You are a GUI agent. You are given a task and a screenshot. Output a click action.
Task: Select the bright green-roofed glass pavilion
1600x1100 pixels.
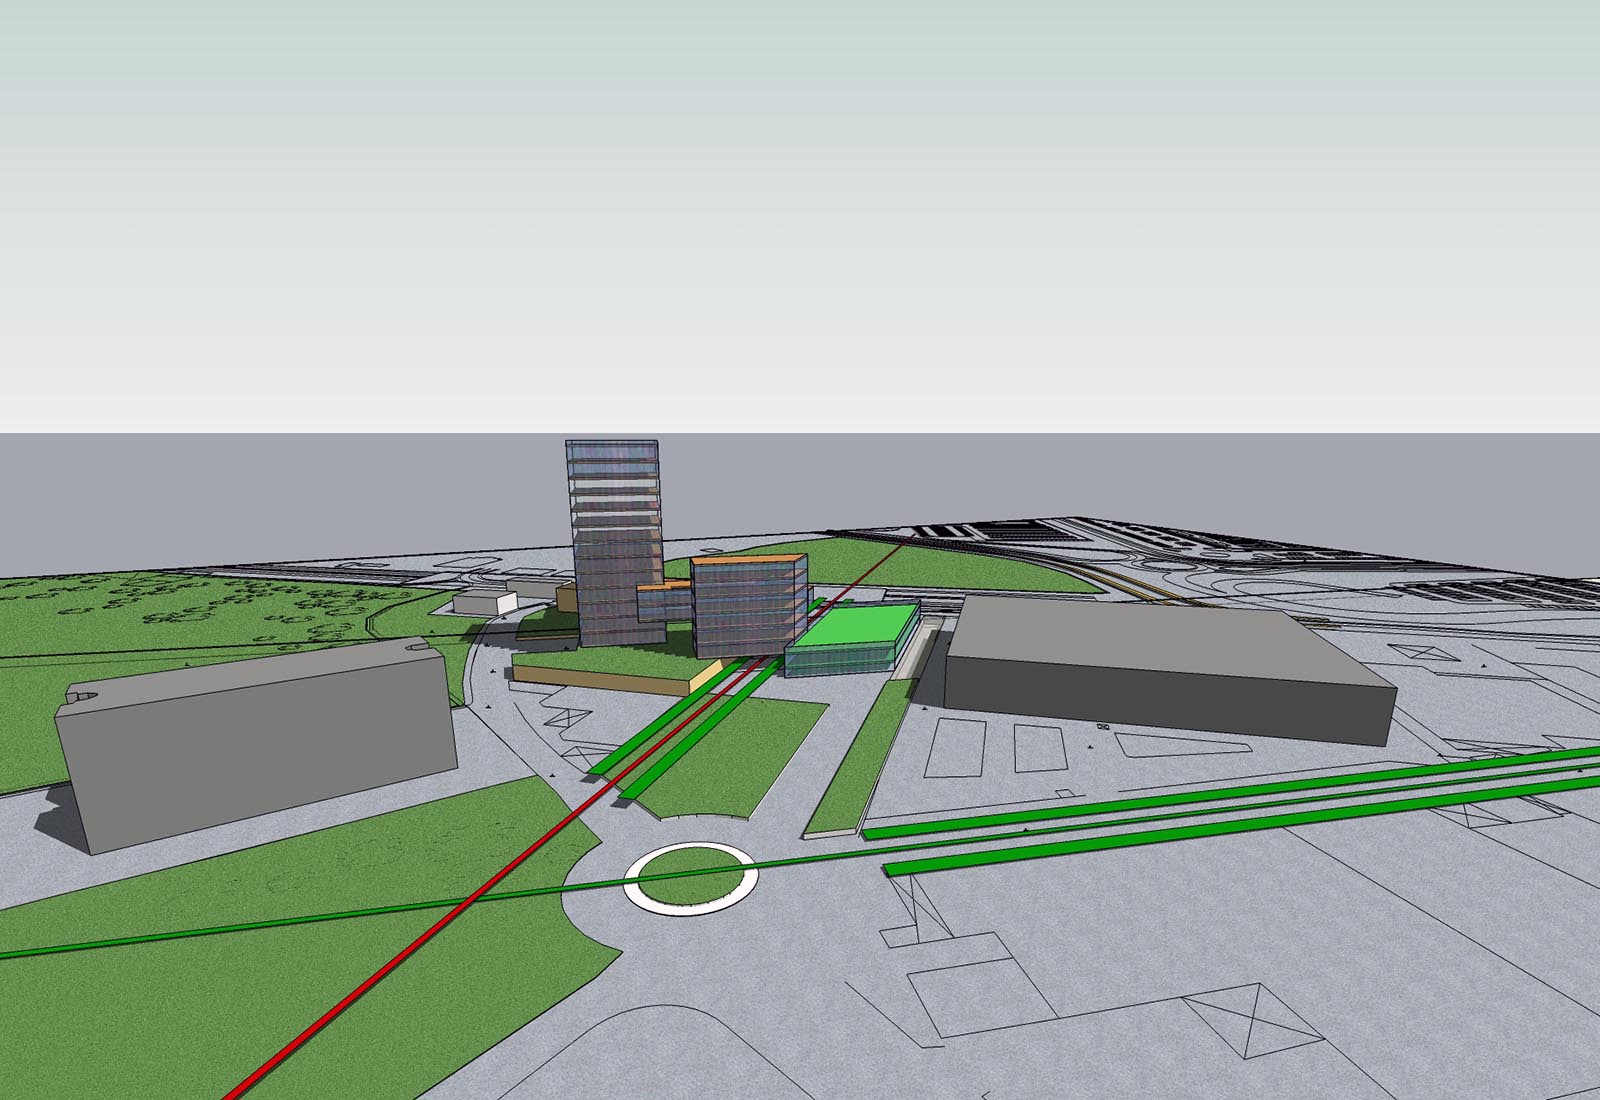tap(852, 640)
